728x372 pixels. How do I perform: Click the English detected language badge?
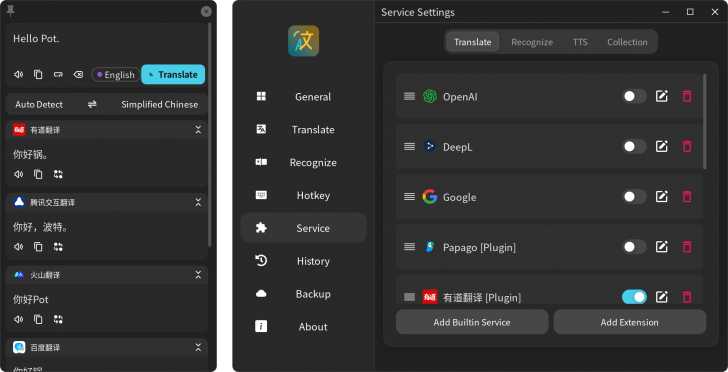[x=116, y=75]
